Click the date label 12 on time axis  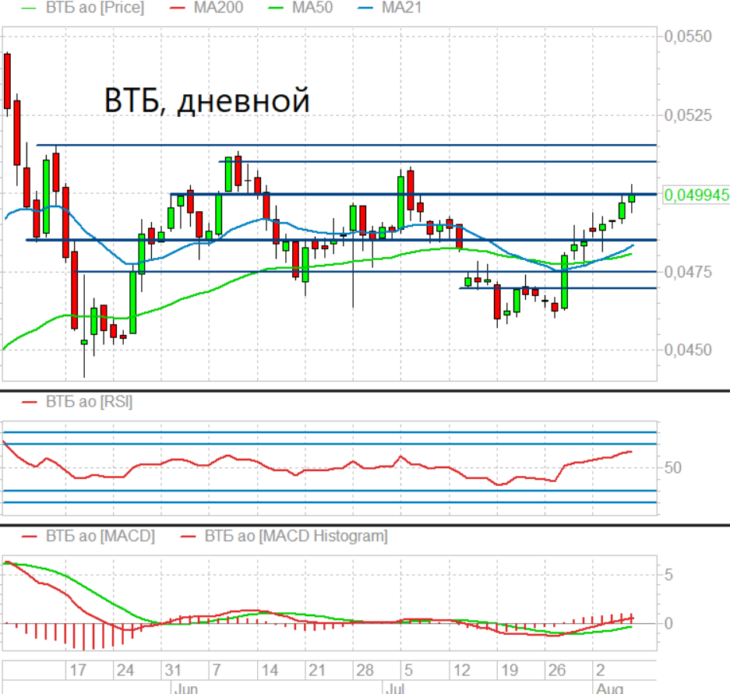pos(462,670)
